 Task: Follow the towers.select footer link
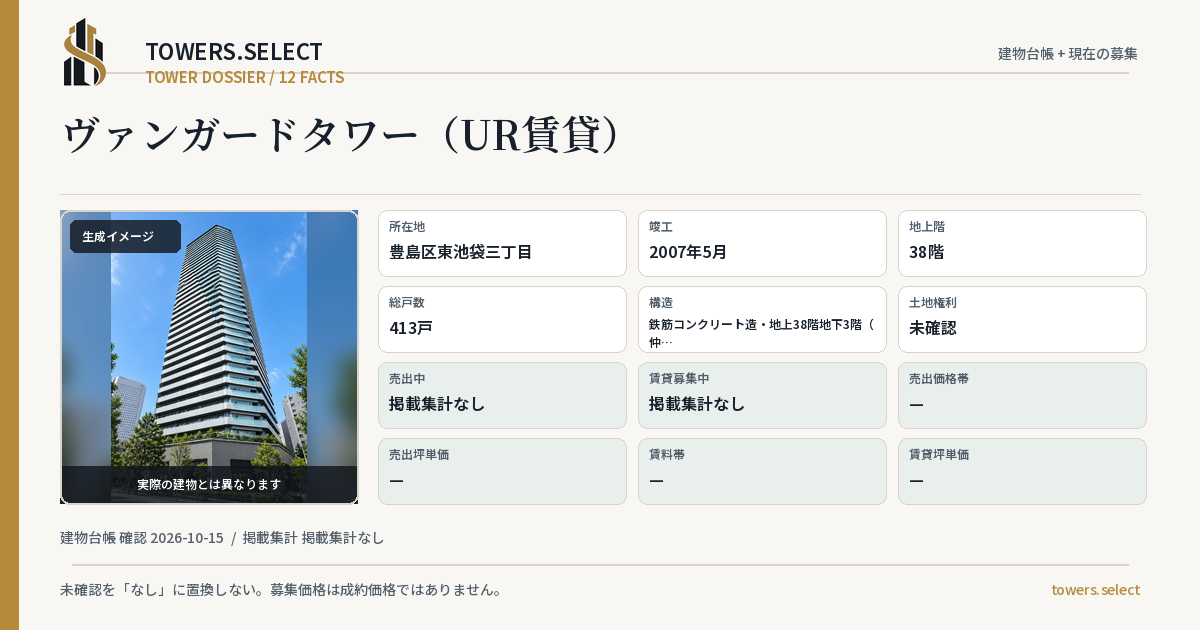pyautogui.click(x=1095, y=590)
